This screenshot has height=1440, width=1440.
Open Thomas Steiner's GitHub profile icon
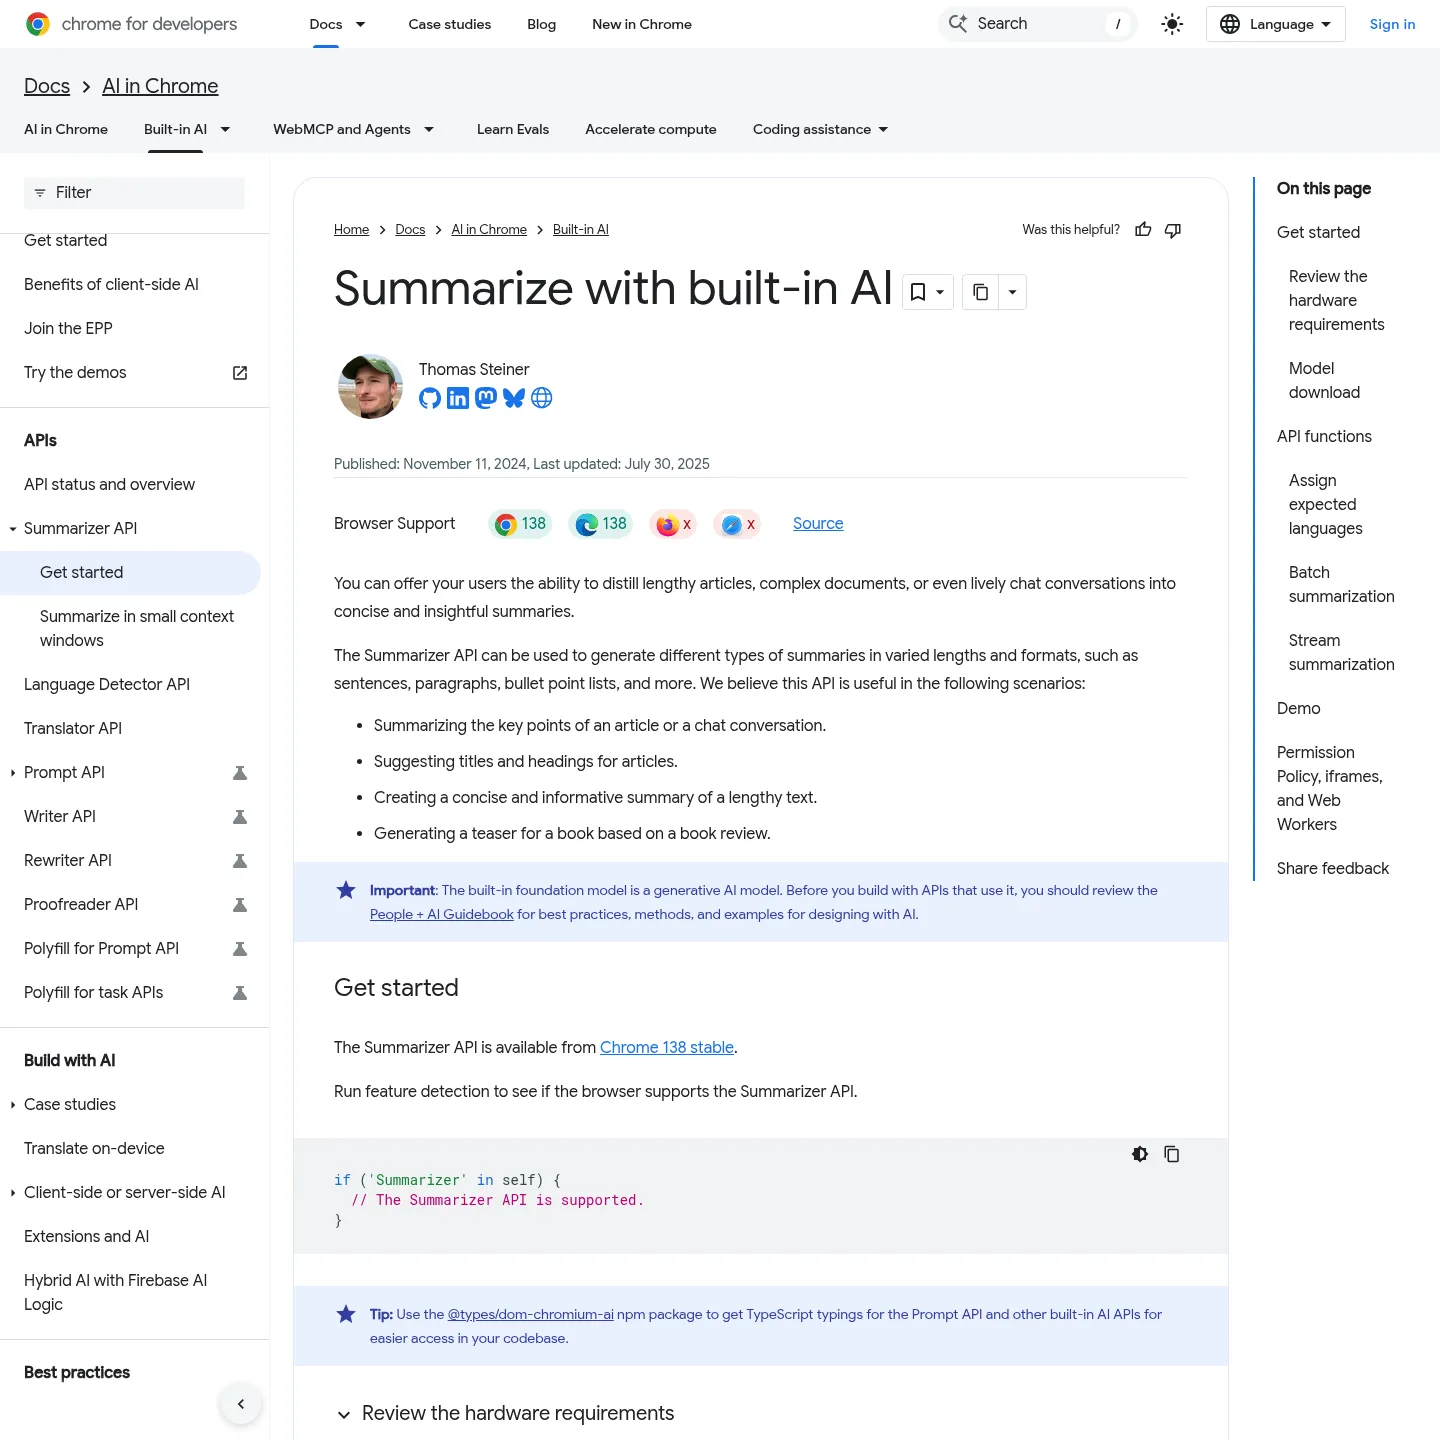pos(430,398)
